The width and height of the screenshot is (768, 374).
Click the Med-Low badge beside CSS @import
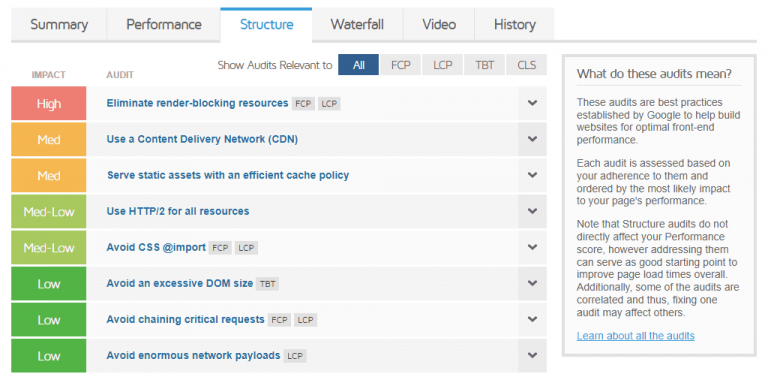point(48,248)
